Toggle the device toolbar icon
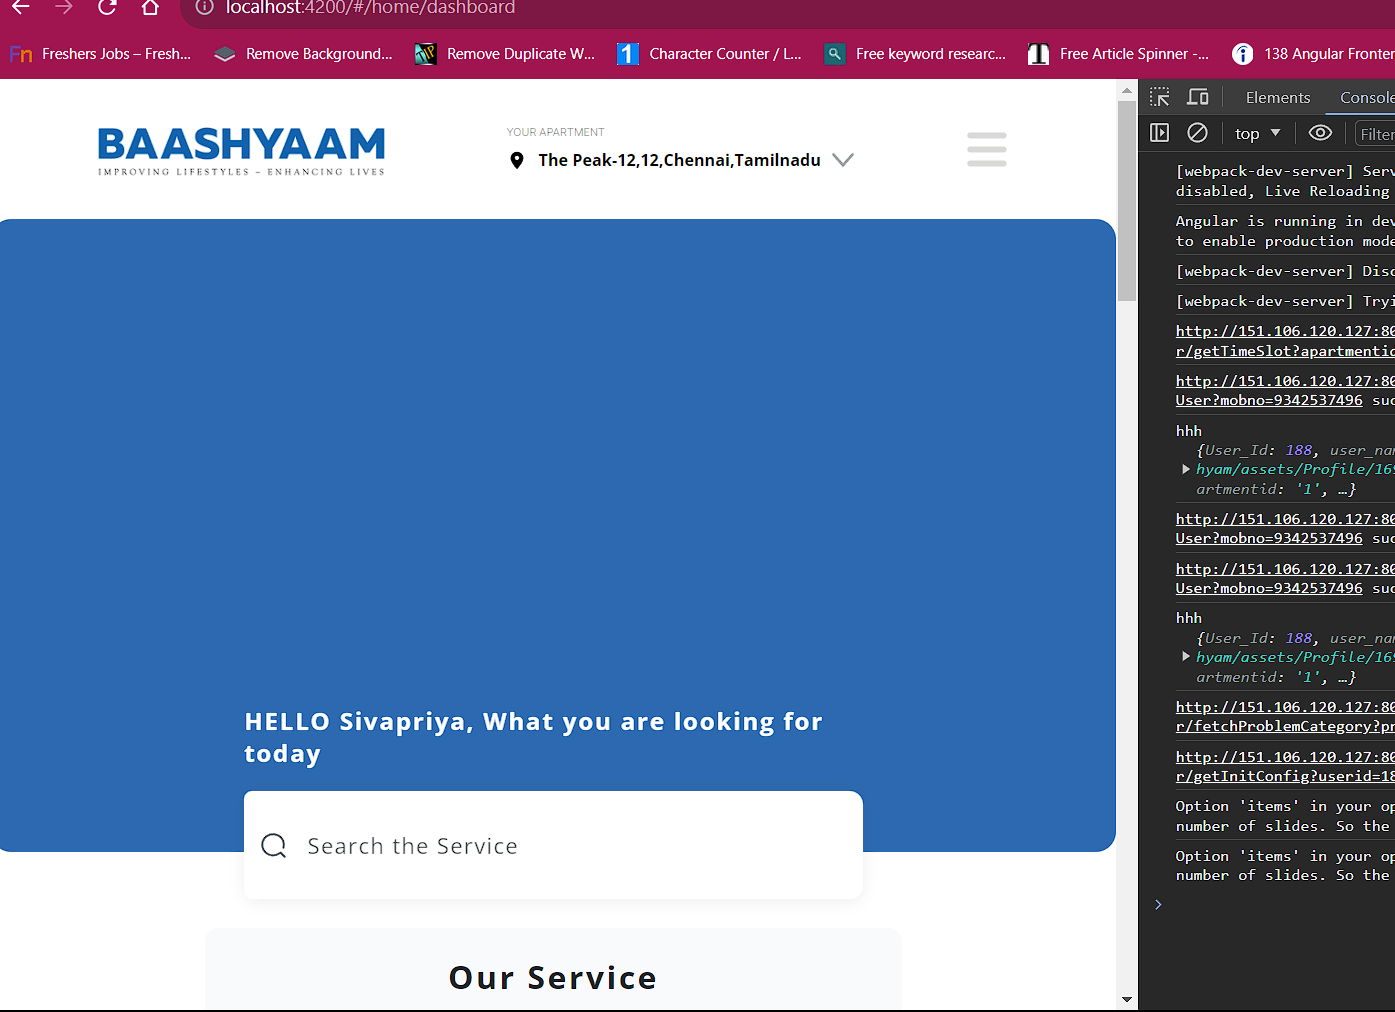 (x=1197, y=97)
